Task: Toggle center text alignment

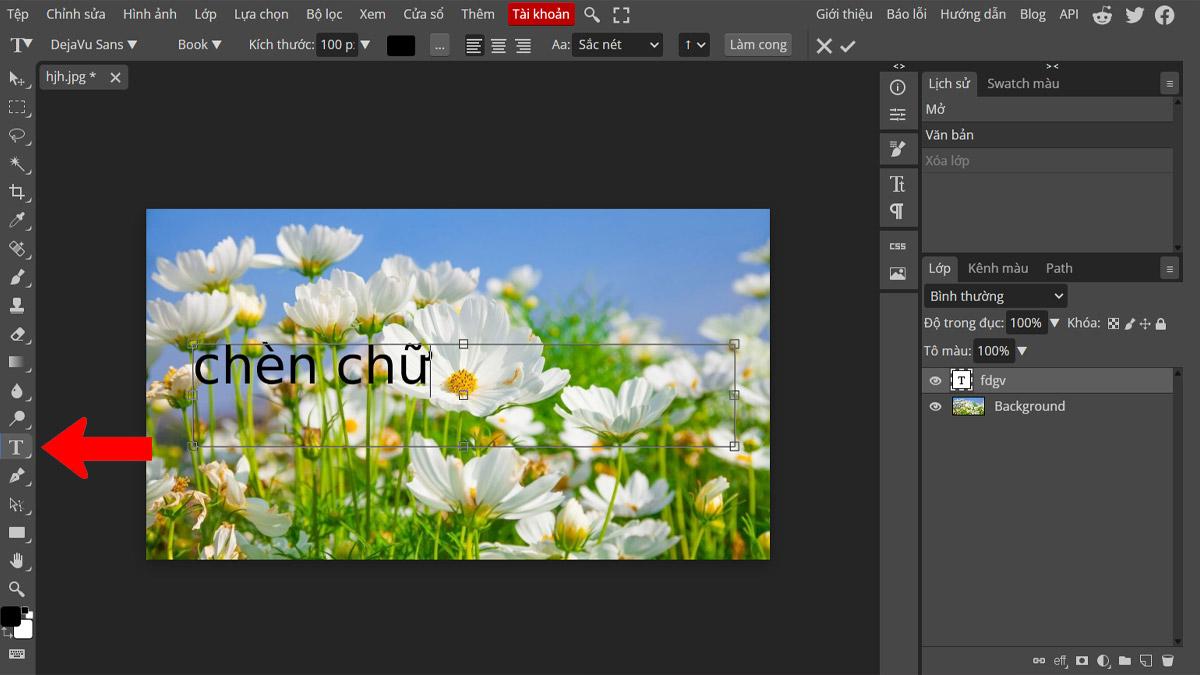Action: [498, 45]
